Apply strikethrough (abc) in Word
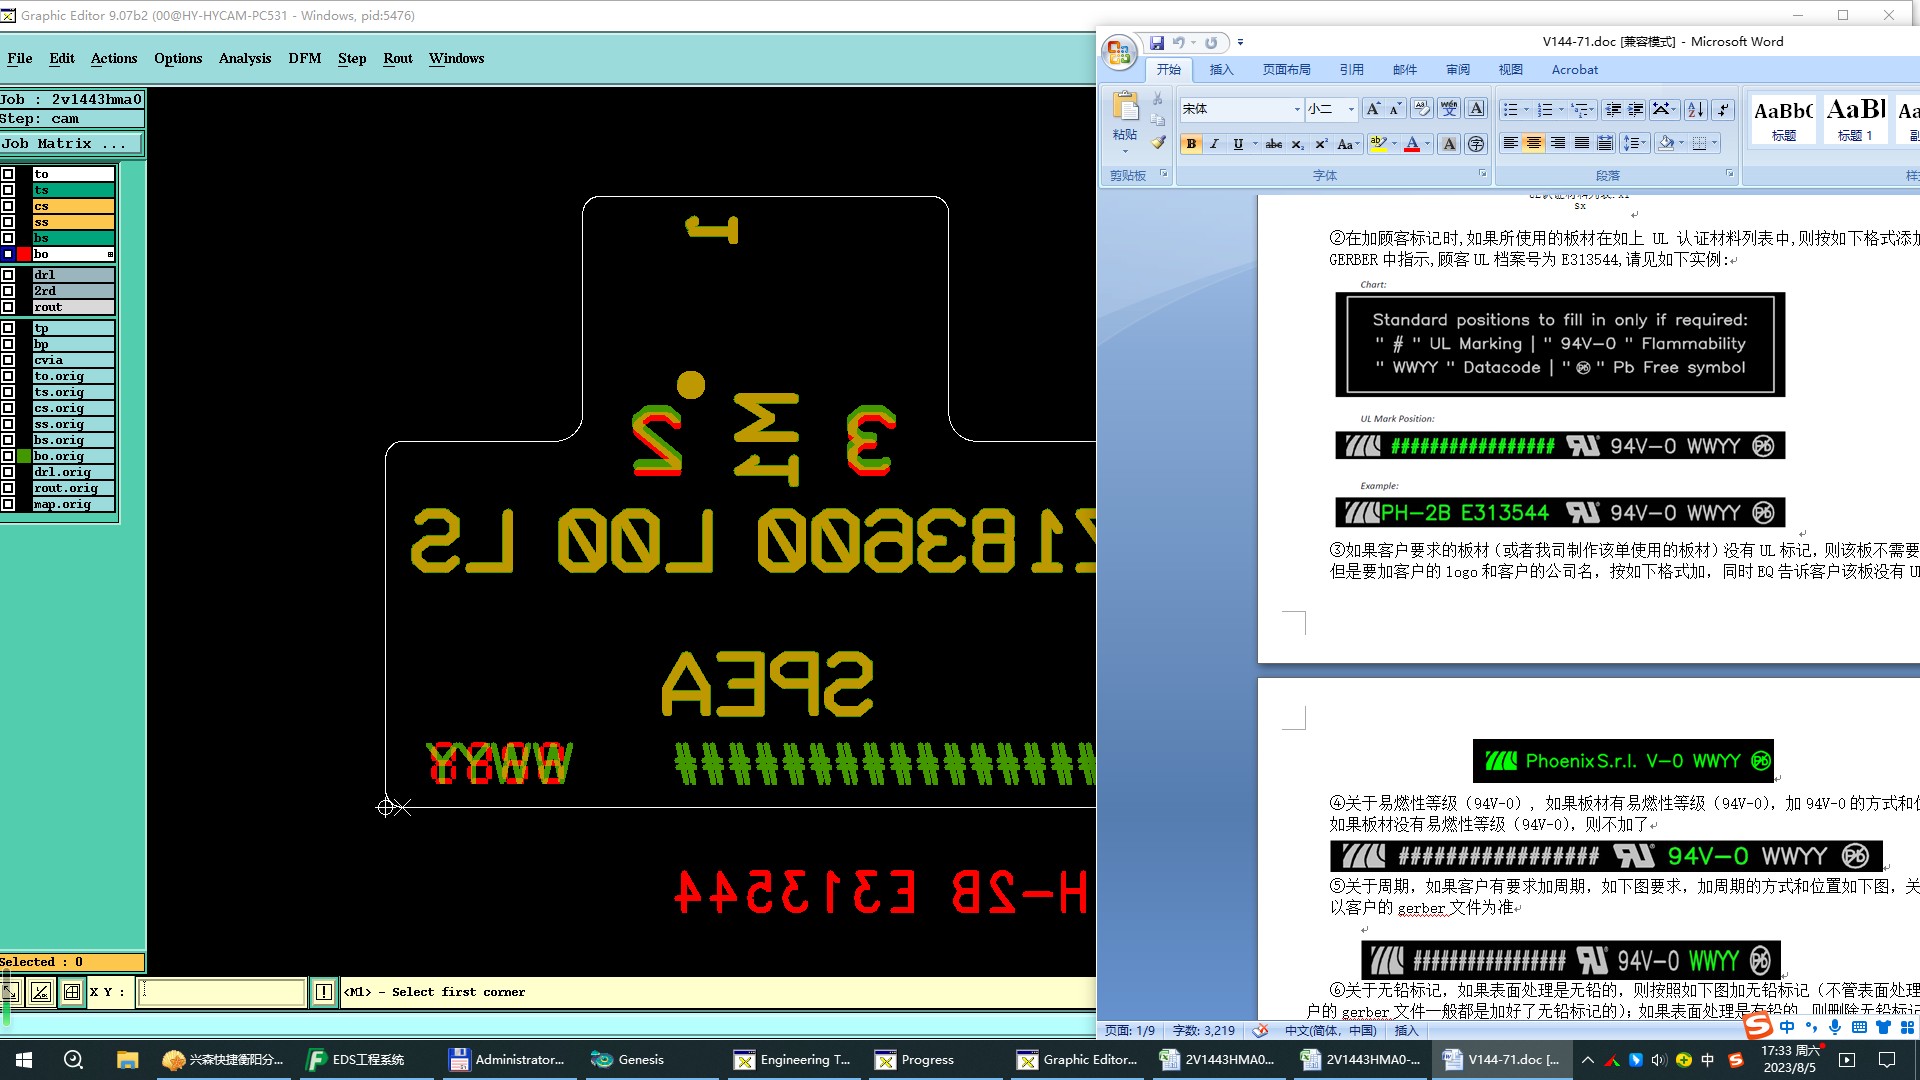Image resolution: width=1920 pixels, height=1080 pixels. [1274, 144]
